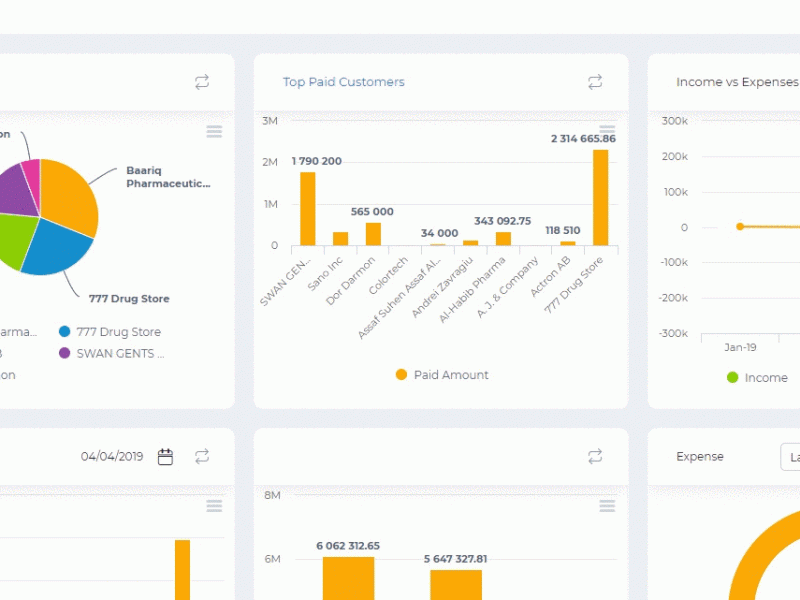Select the purple pie slice
The height and width of the screenshot is (600, 800).
(18, 194)
